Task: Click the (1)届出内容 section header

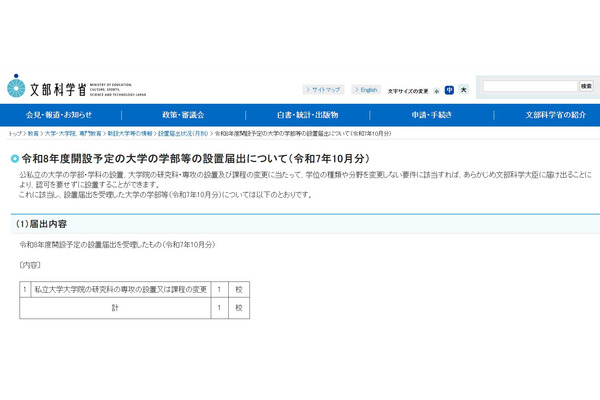Action: [41, 224]
